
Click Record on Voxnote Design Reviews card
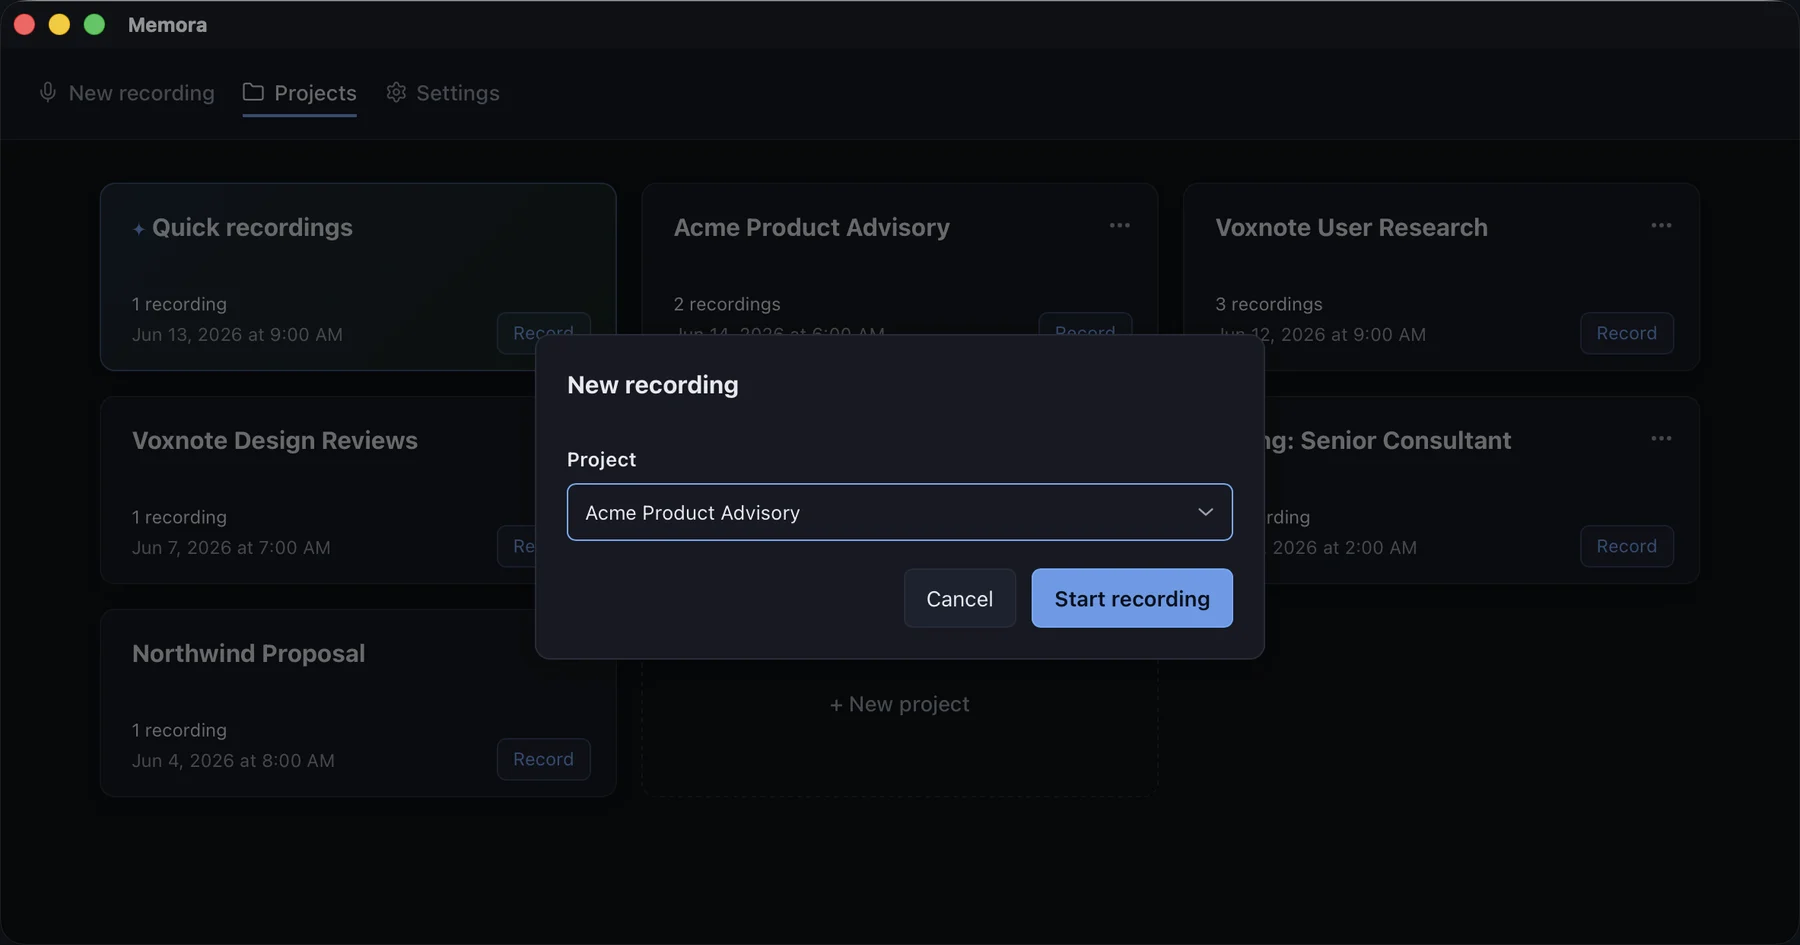517,546
